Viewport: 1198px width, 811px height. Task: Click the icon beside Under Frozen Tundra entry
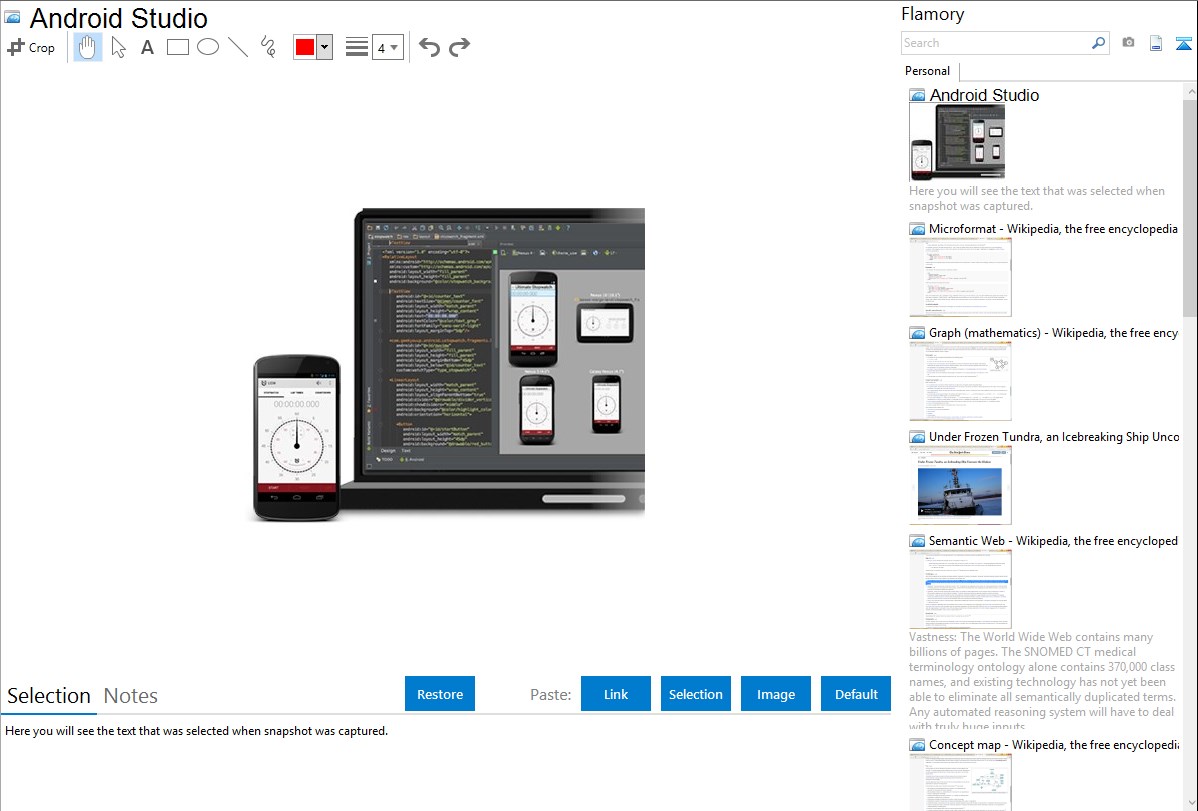(918, 437)
